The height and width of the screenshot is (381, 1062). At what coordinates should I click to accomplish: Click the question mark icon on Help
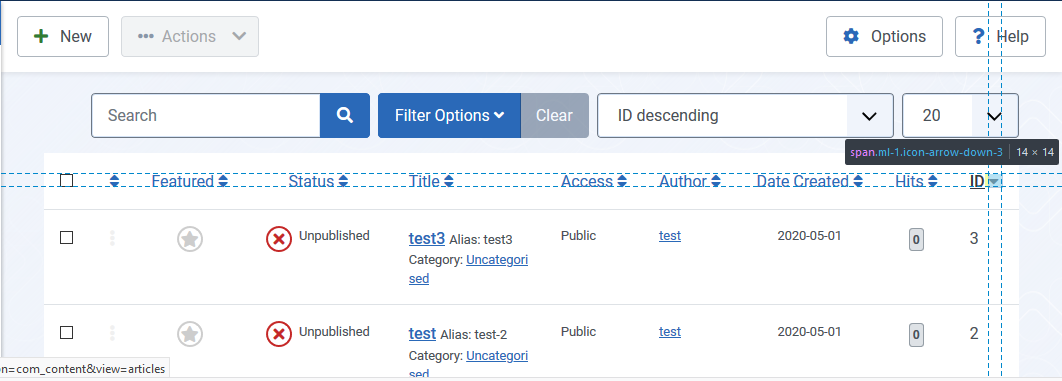(x=978, y=37)
